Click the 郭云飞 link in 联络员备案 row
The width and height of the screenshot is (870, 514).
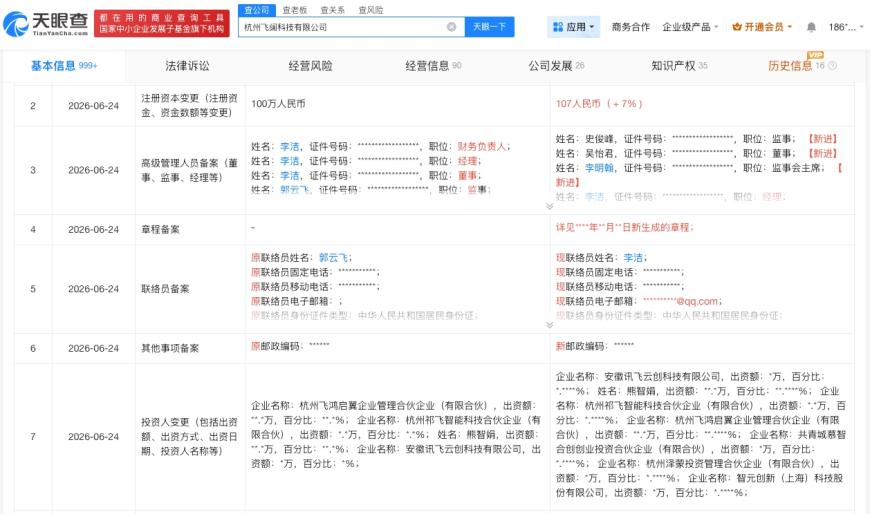(333, 258)
